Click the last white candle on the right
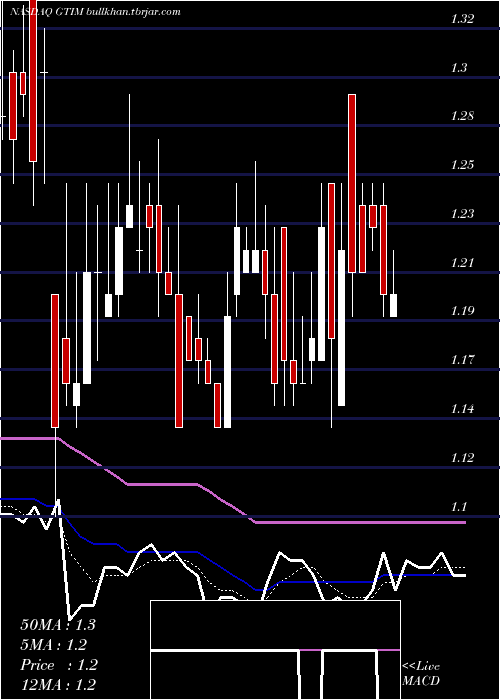Viewport: 500px width, 700px height. pos(393,306)
